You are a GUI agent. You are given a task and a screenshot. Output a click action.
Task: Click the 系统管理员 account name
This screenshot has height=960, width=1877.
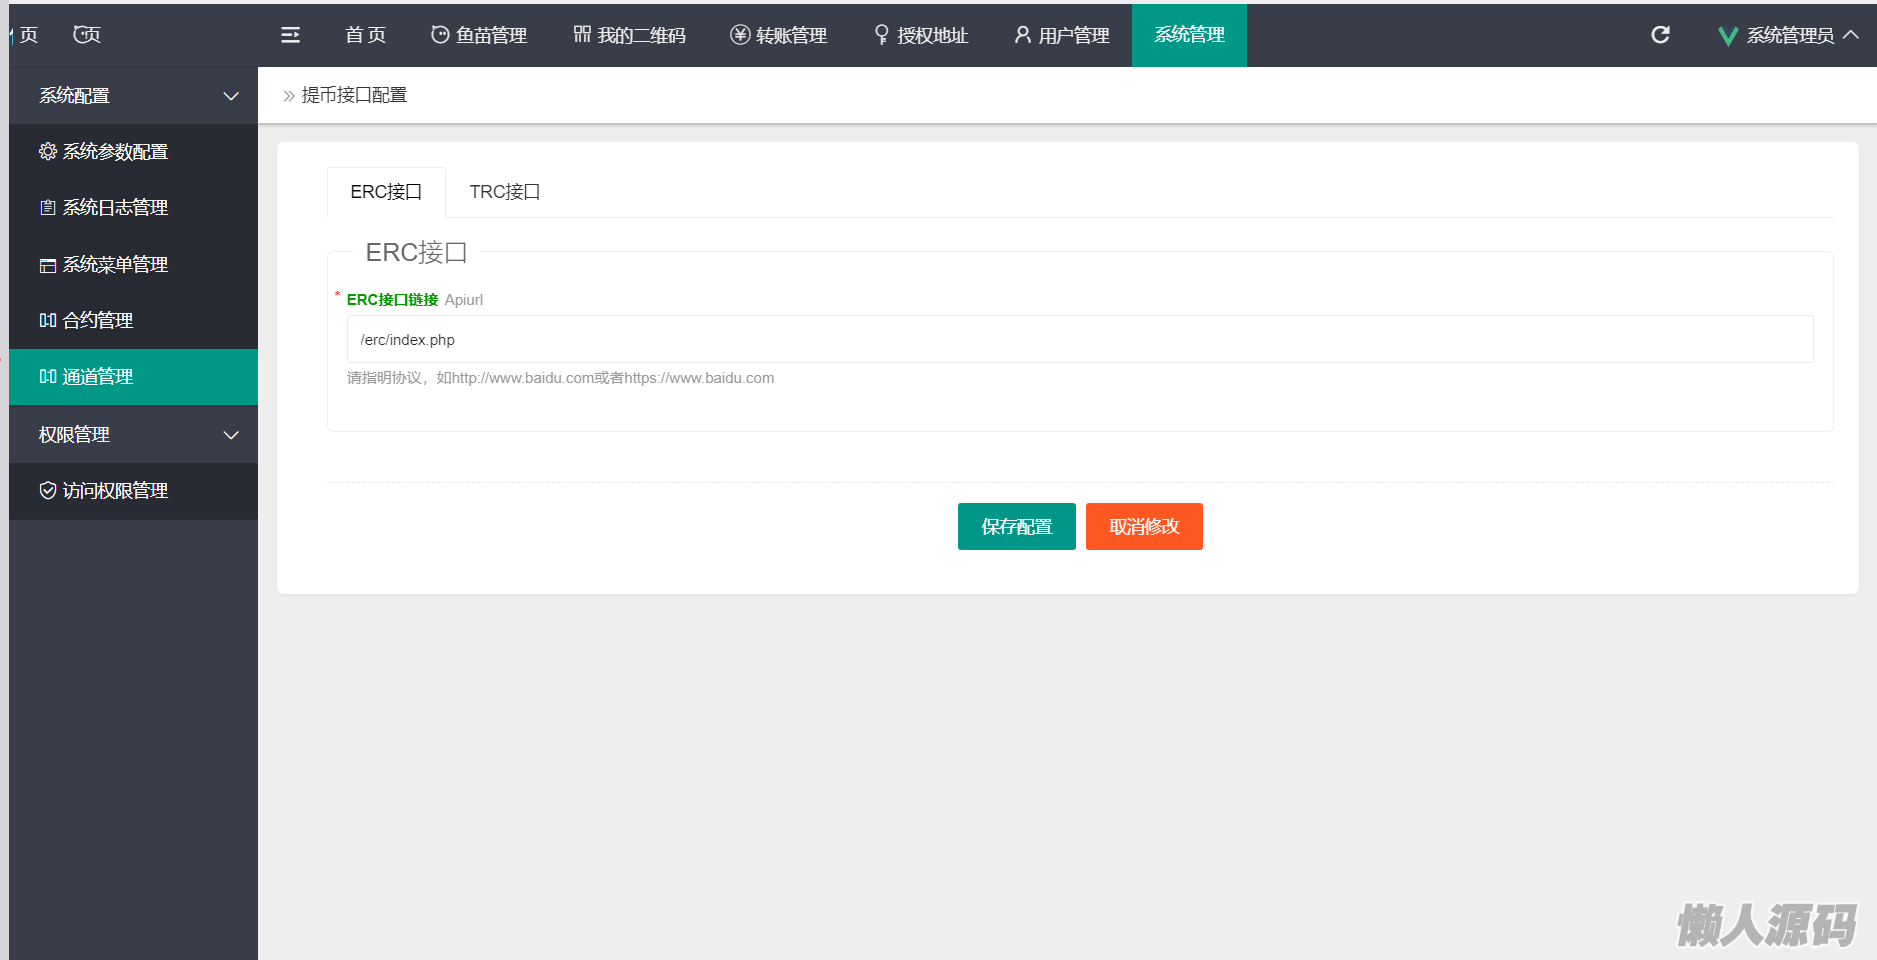tap(1790, 35)
